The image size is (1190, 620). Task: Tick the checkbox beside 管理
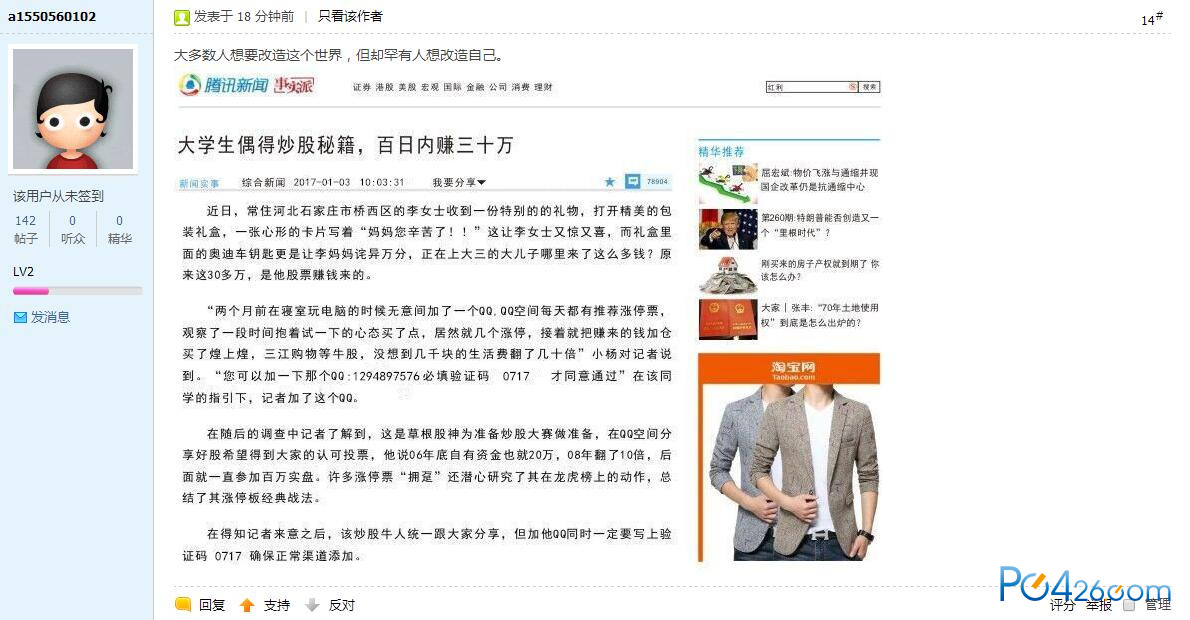tap(1129, 605)
